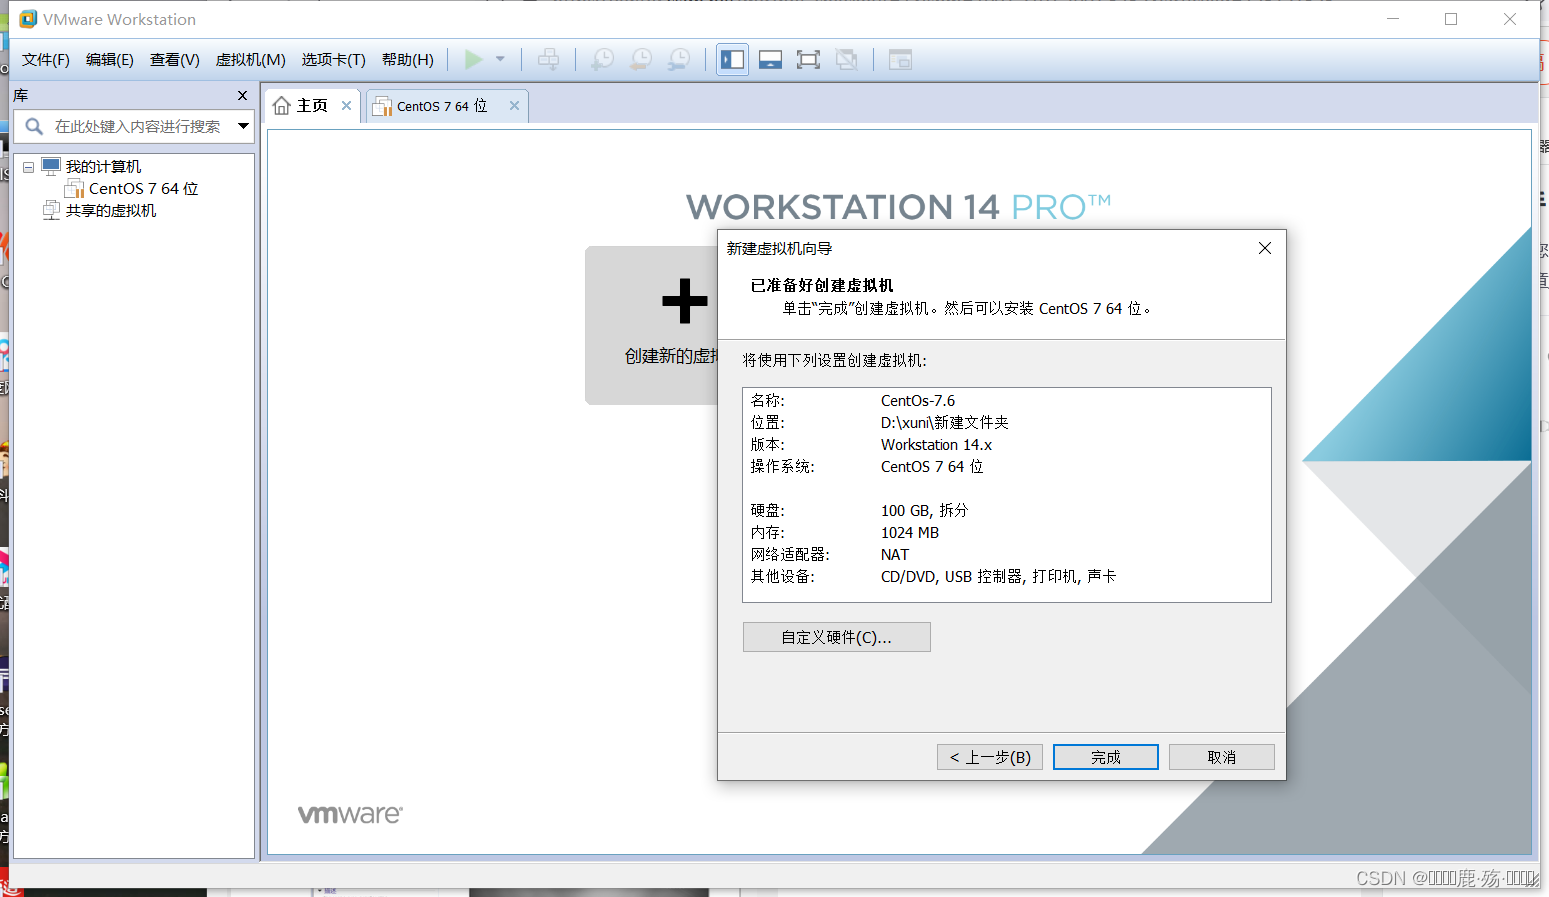Open the 选项卡(T) menu

[334, 60]
